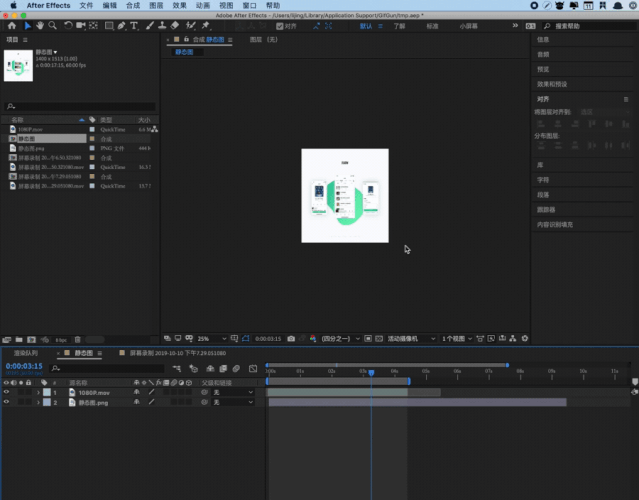Select the Hand tool in toolbar
639x500 pixels.
pyautogui.click(x=38, y=26)
